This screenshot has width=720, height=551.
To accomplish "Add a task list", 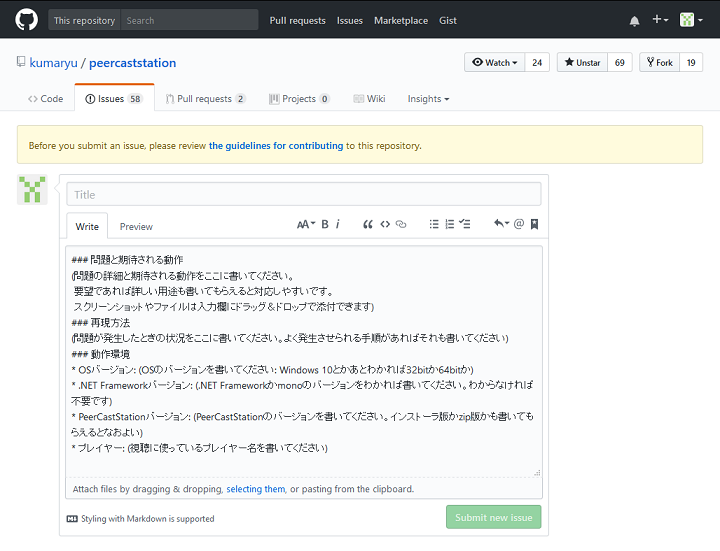I will pyautogui.click(x=465, y=224).
